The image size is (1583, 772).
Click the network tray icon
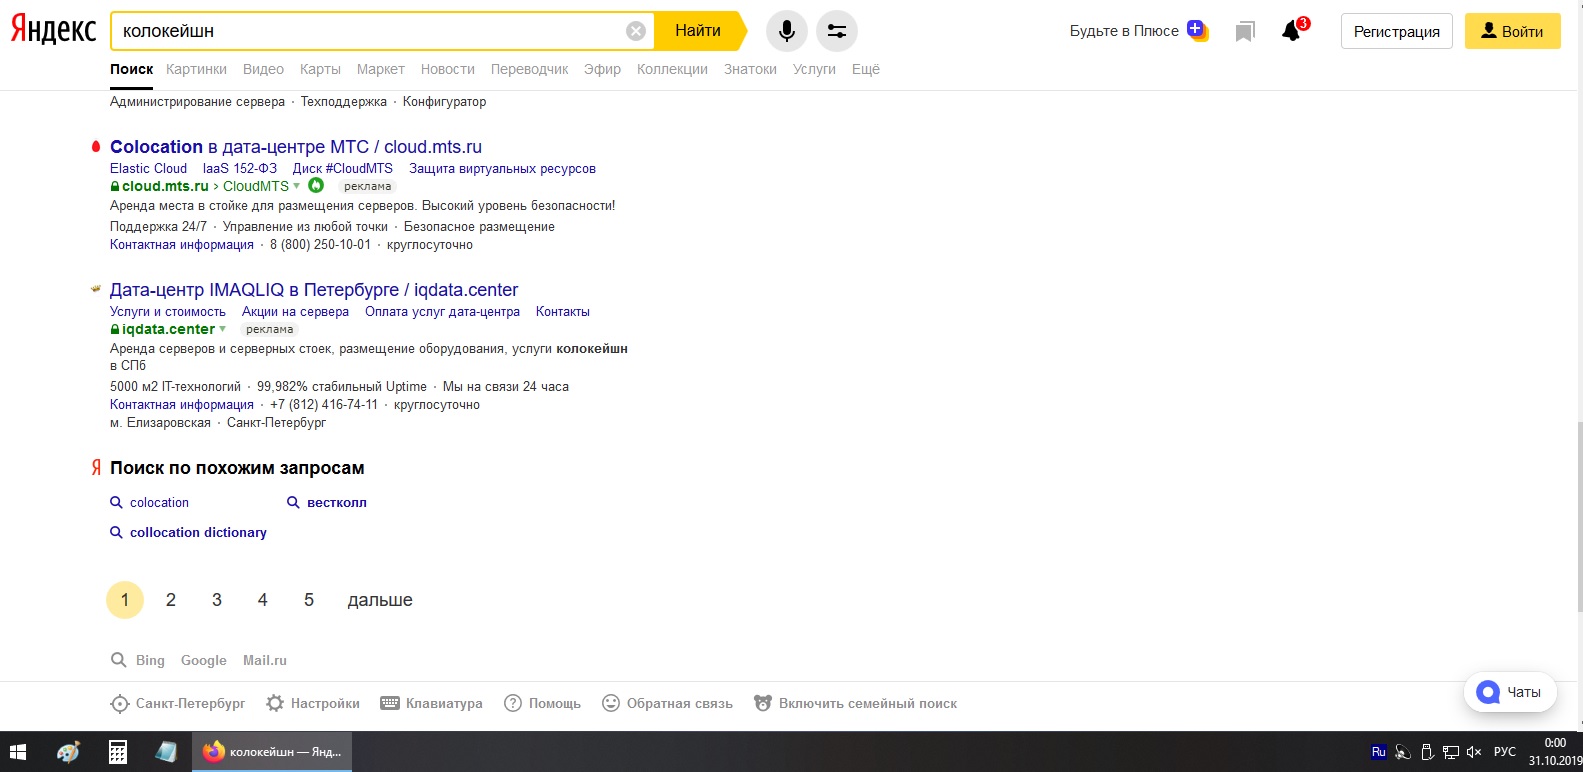coord(1451,752)
